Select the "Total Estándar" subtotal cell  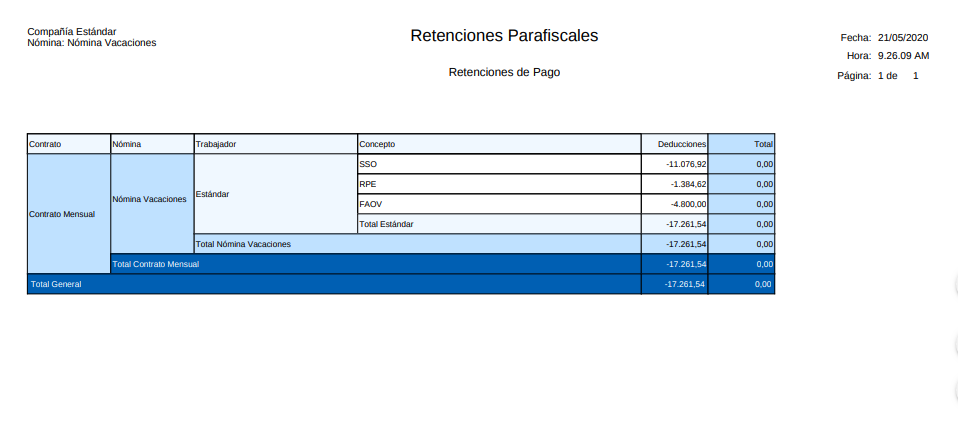click(499, 224)
